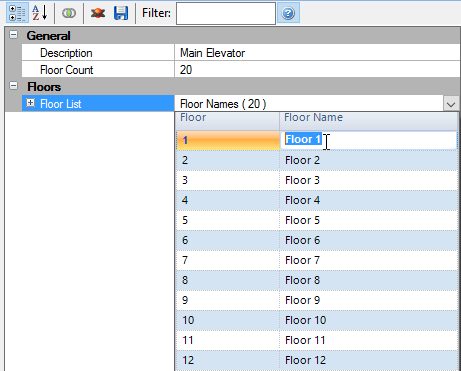Select floor number 1 cell

coord(228,140)
